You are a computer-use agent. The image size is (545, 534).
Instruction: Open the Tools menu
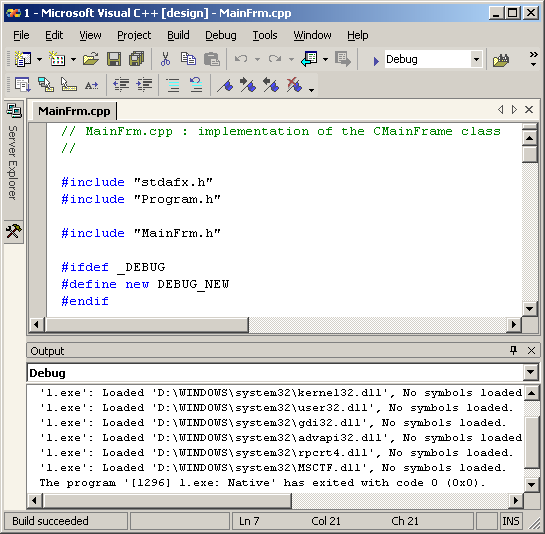265,35
